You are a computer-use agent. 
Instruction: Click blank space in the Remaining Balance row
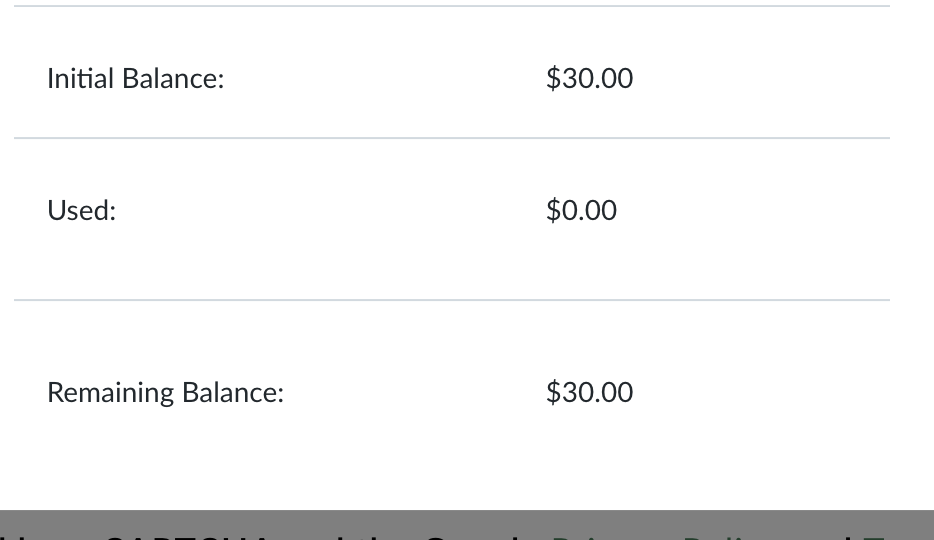tap(381, 393)
